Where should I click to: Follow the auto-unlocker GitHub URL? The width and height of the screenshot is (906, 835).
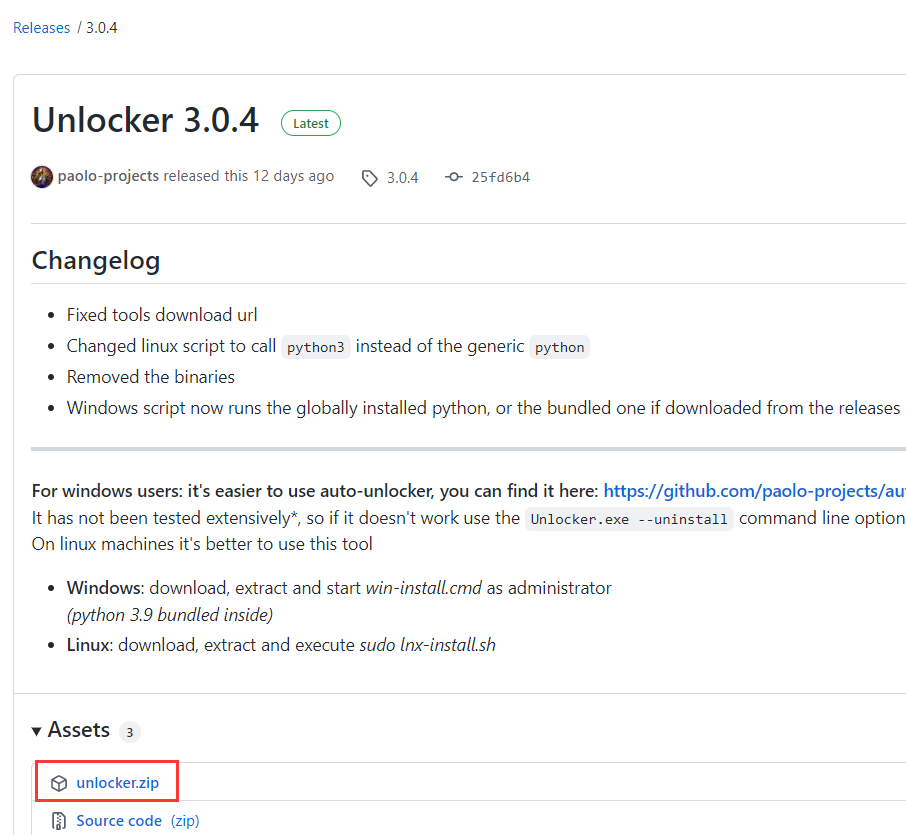754,491
